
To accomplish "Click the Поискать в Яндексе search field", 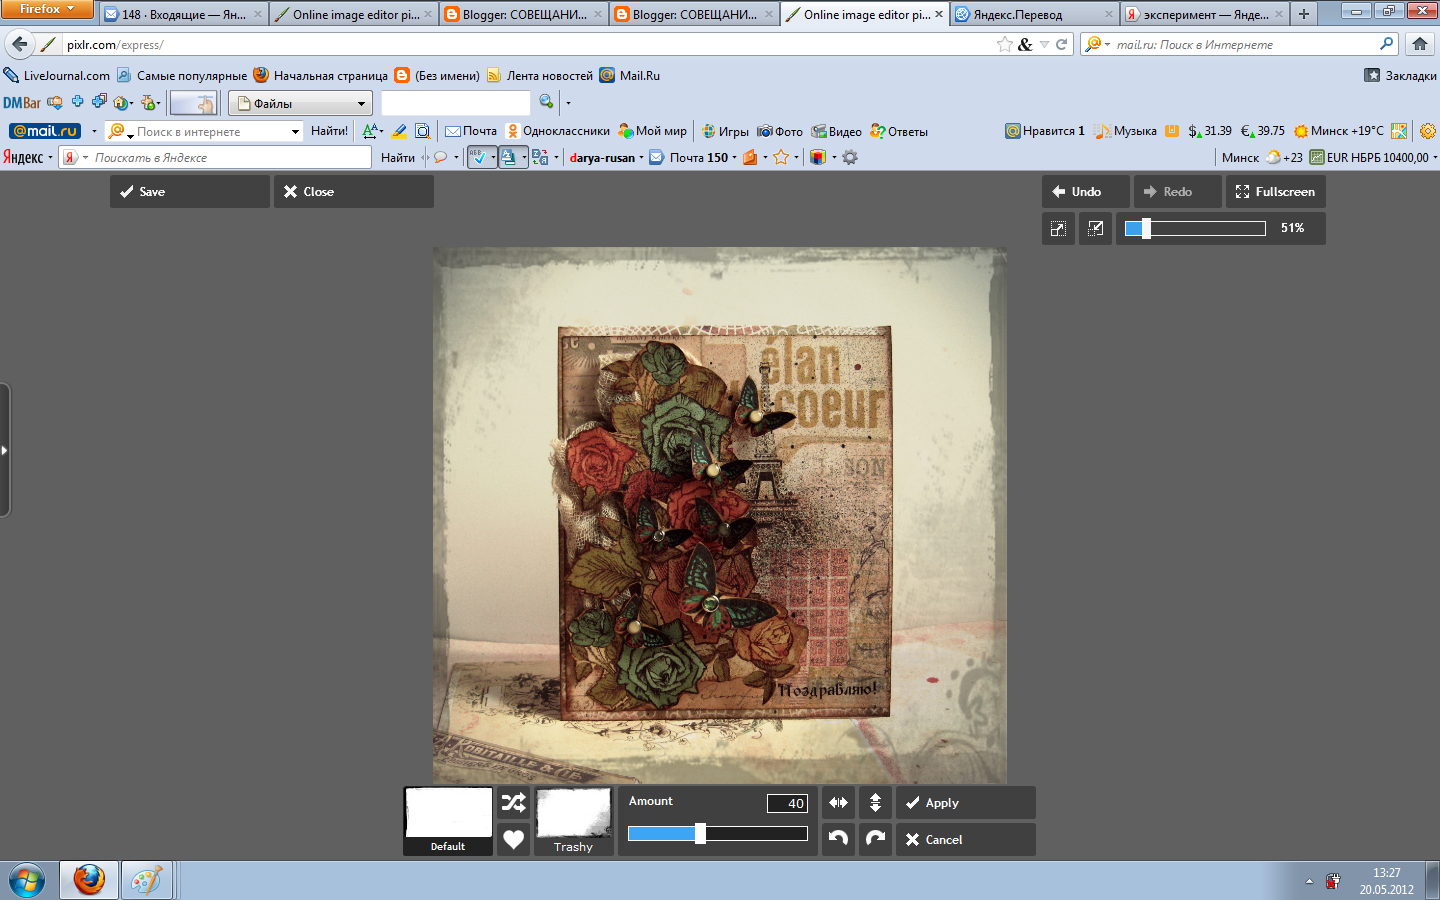I will tap(230, 157).
